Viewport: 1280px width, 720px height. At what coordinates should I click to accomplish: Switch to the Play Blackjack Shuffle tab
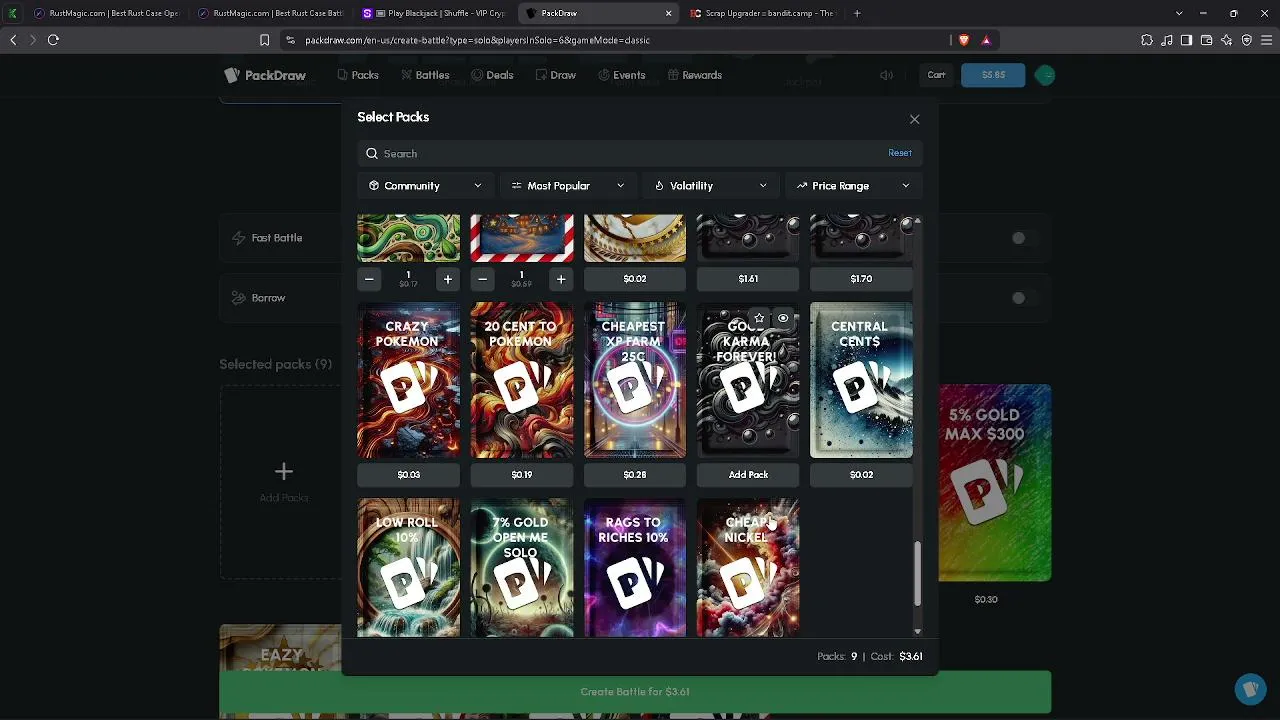[x=436, y=13]
